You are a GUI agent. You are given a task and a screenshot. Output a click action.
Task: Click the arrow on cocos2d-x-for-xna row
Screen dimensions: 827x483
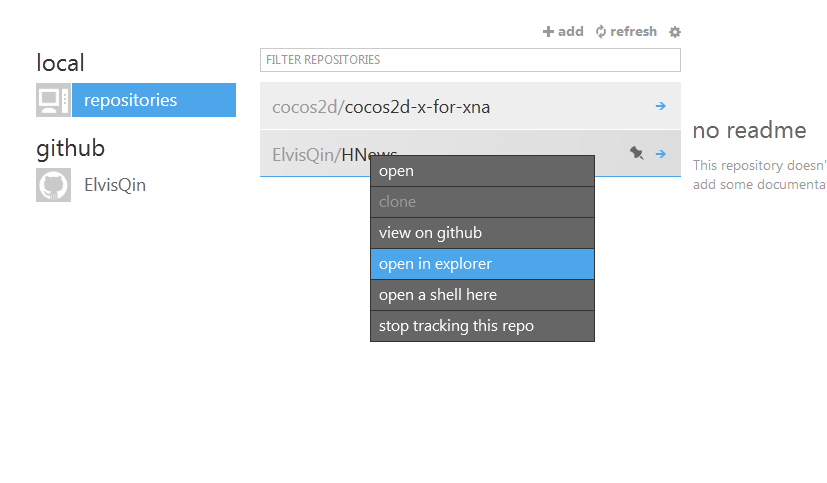(x=661, y=106)
